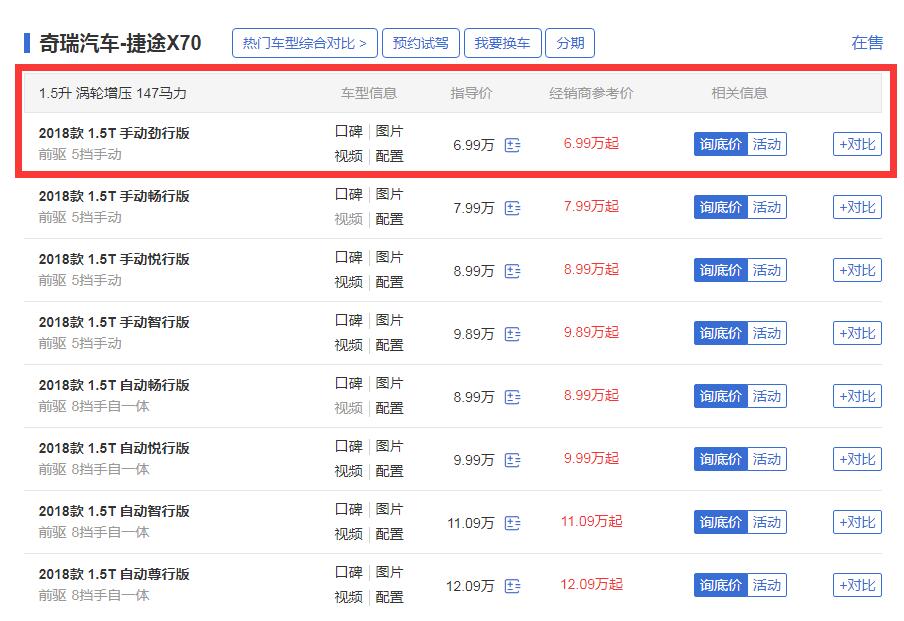Add 自动悦行版 to comparison with +对比
This screenshot has height=621, width=904.
(x=857, y=459)
